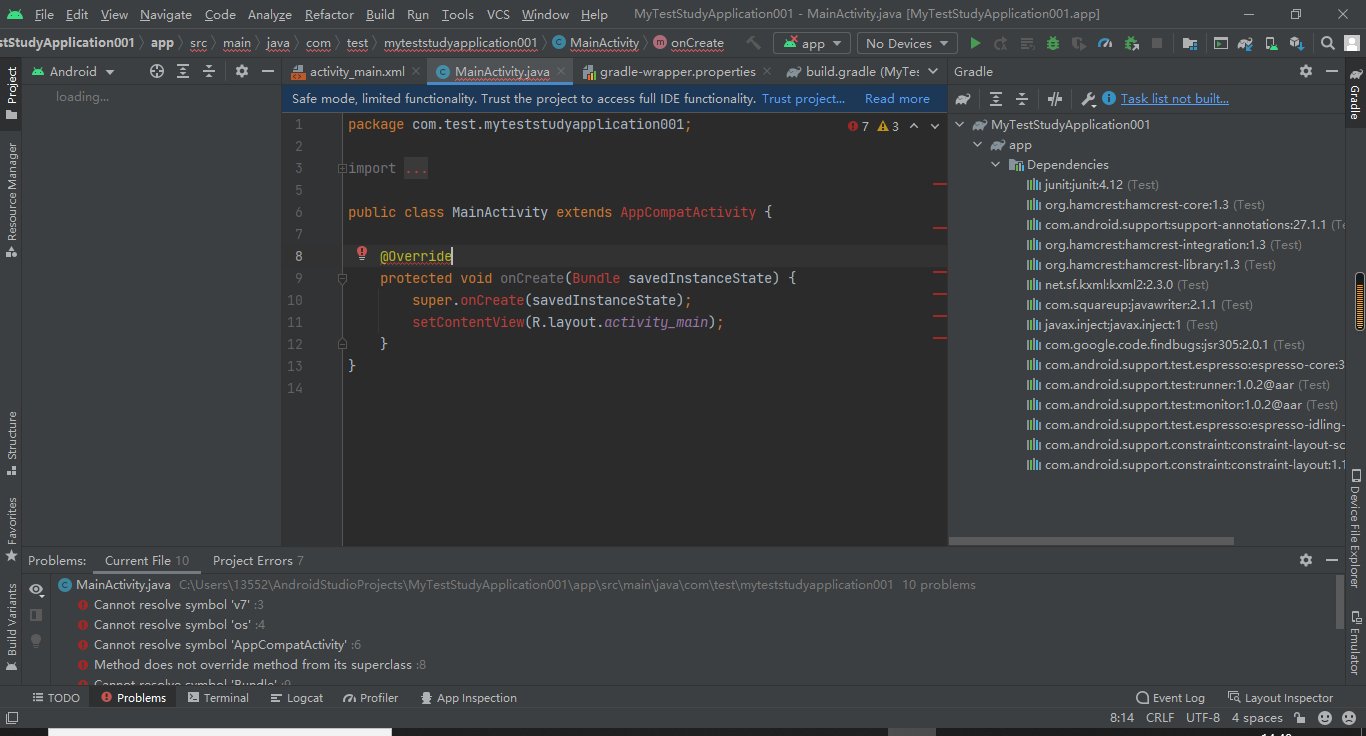The height and width of the screenshot is (736, 1366).
Task: Open Project panel options gear
Action: coord(242,71)
